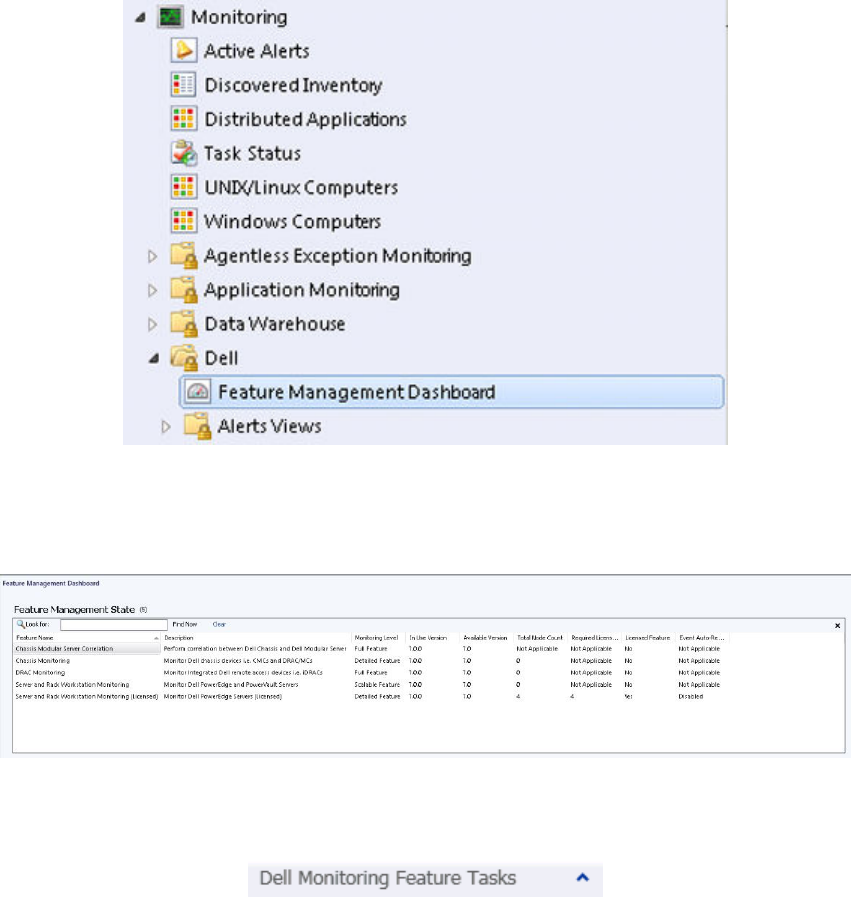851x897 pixels.
Task: Close the Look for search bar
Action: pos(837,626)
